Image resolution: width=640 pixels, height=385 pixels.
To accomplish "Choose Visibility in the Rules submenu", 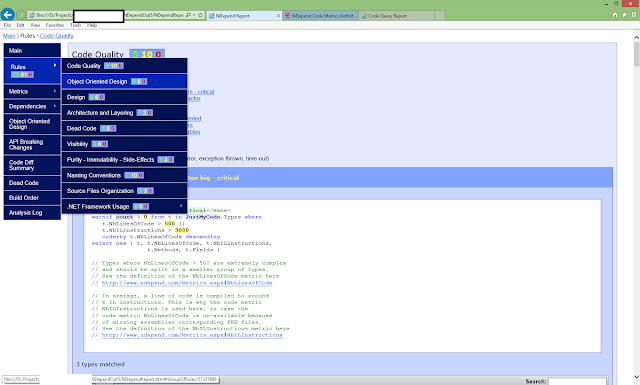I will [124, 144].
